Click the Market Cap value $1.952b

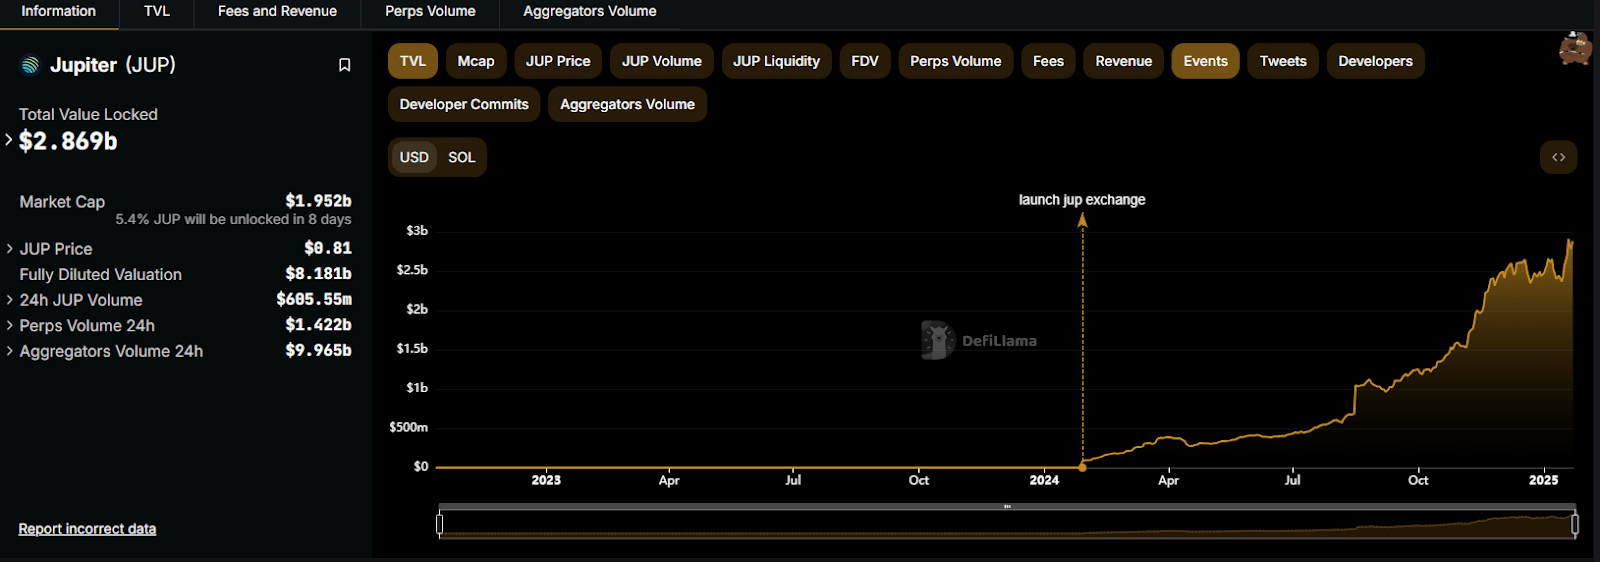(x=318, y=201)
